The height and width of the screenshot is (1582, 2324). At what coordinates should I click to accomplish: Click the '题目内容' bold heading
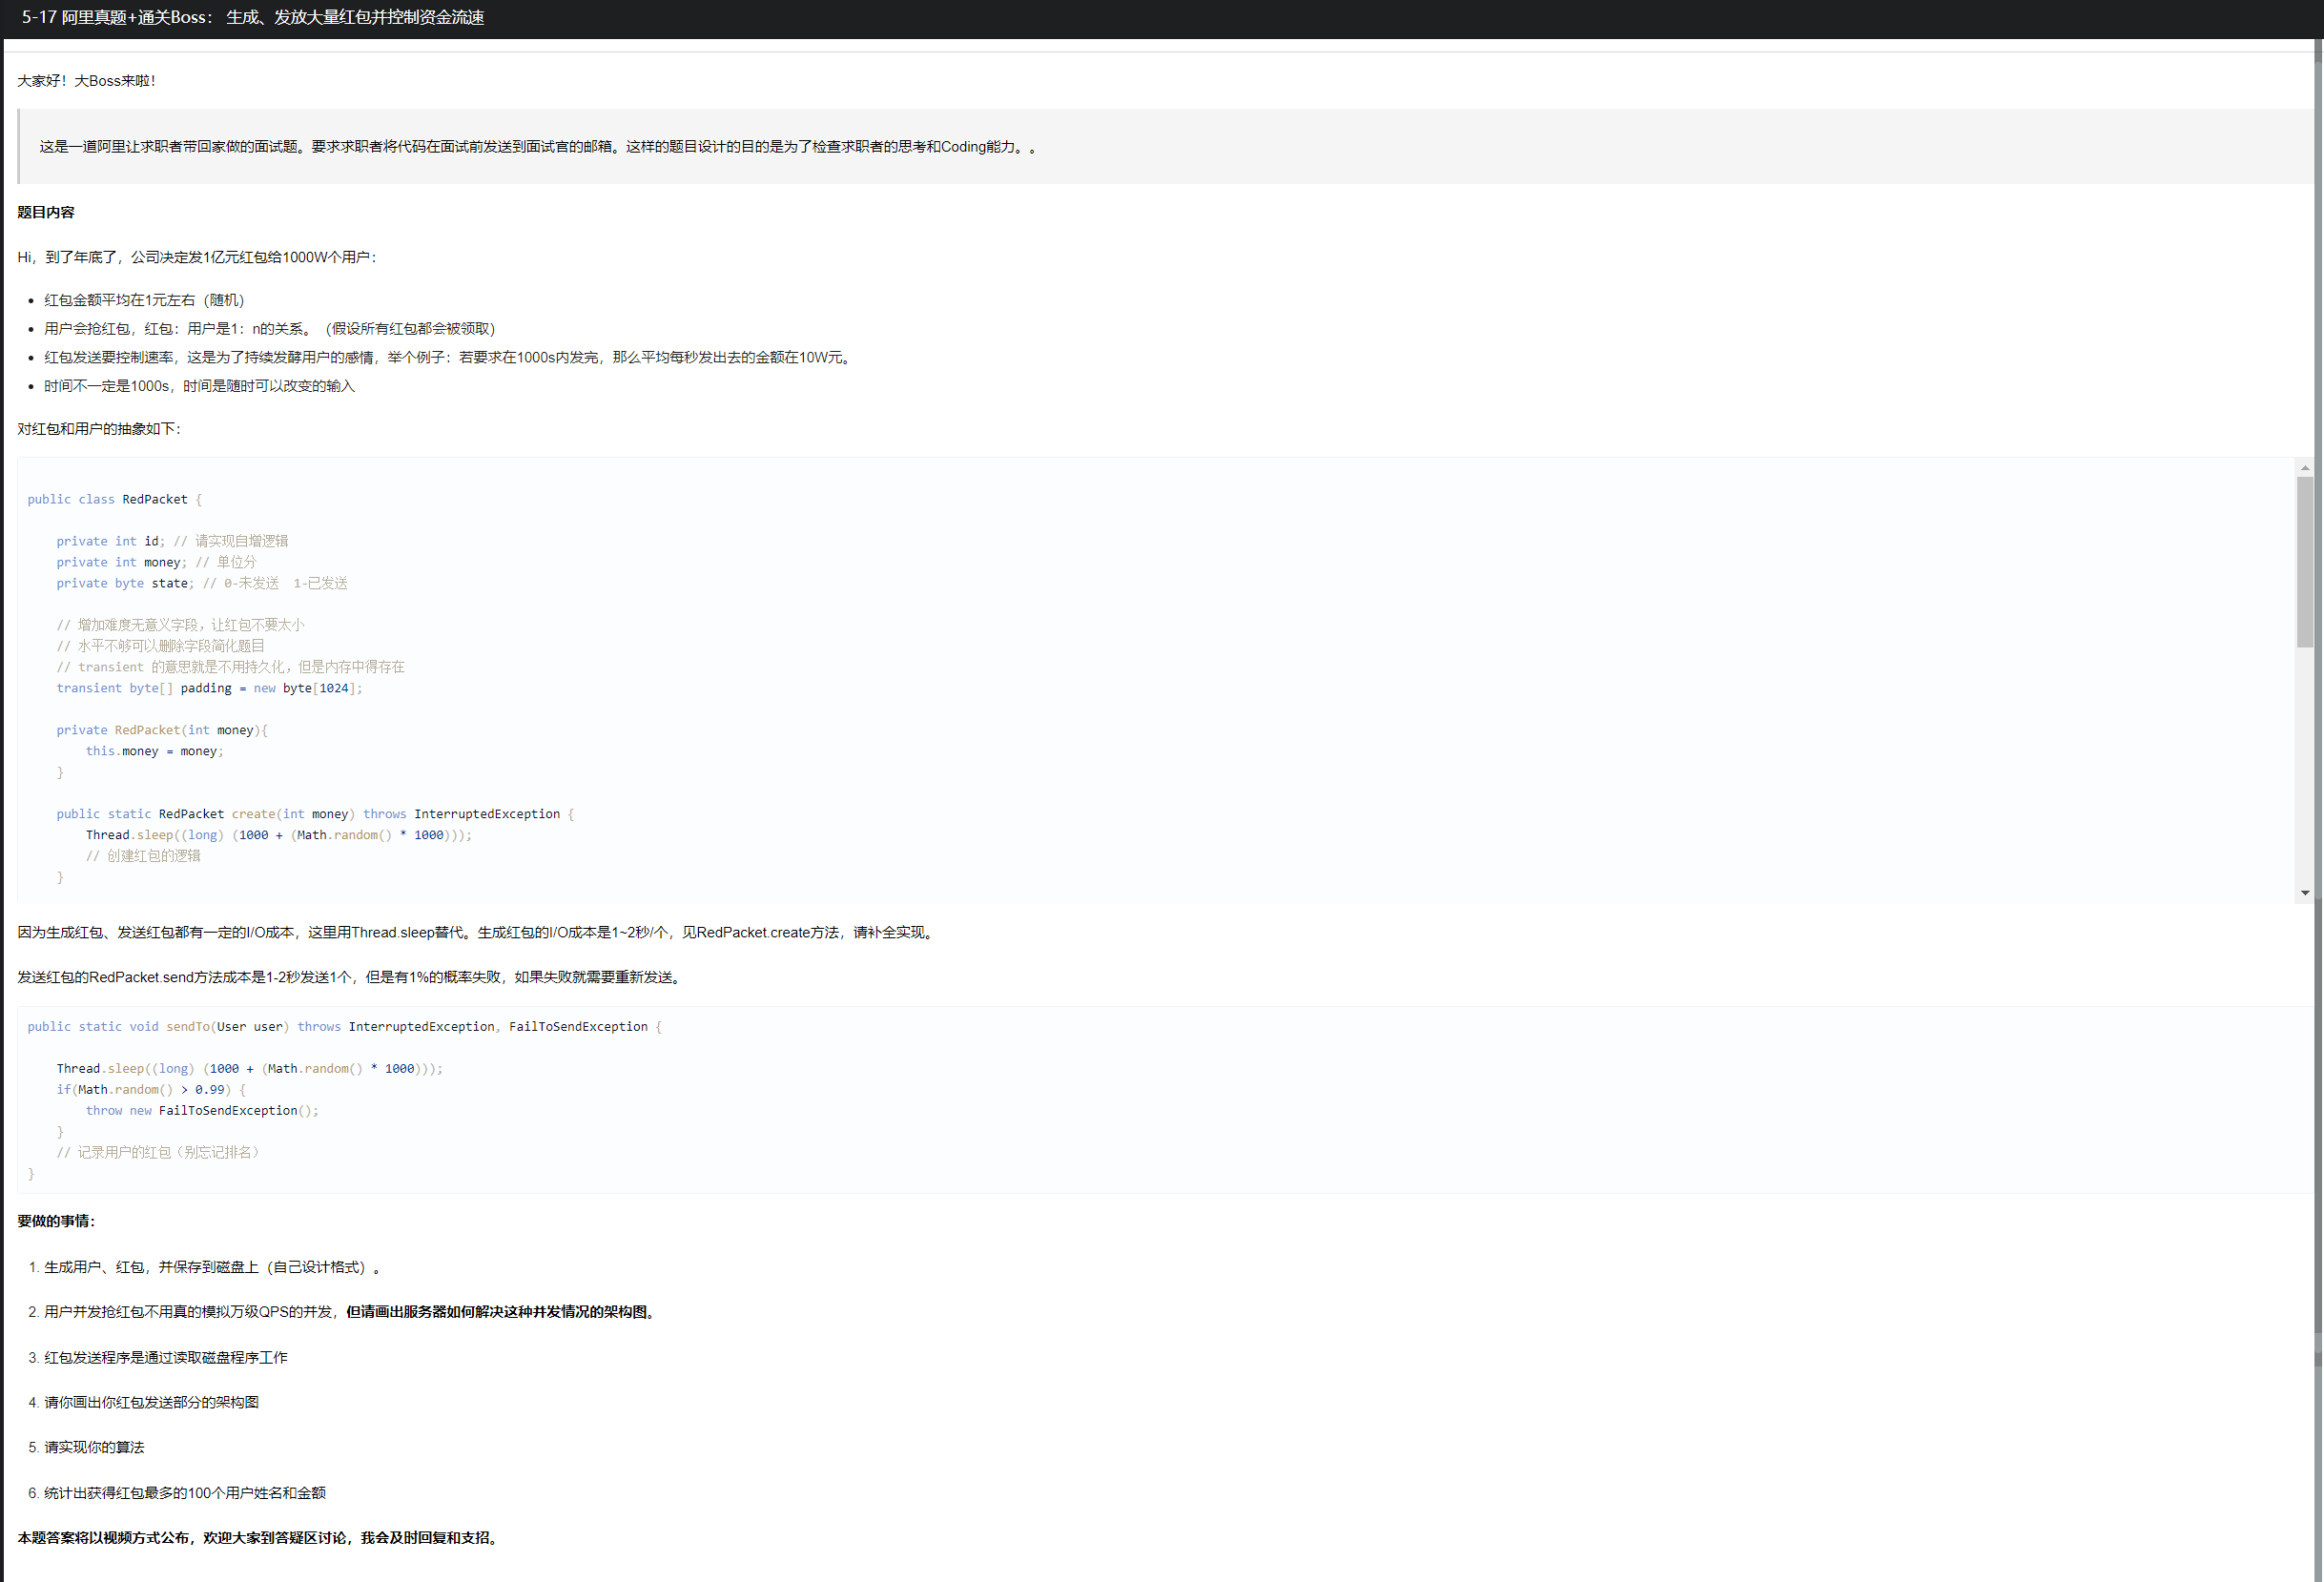coord(46,212)
